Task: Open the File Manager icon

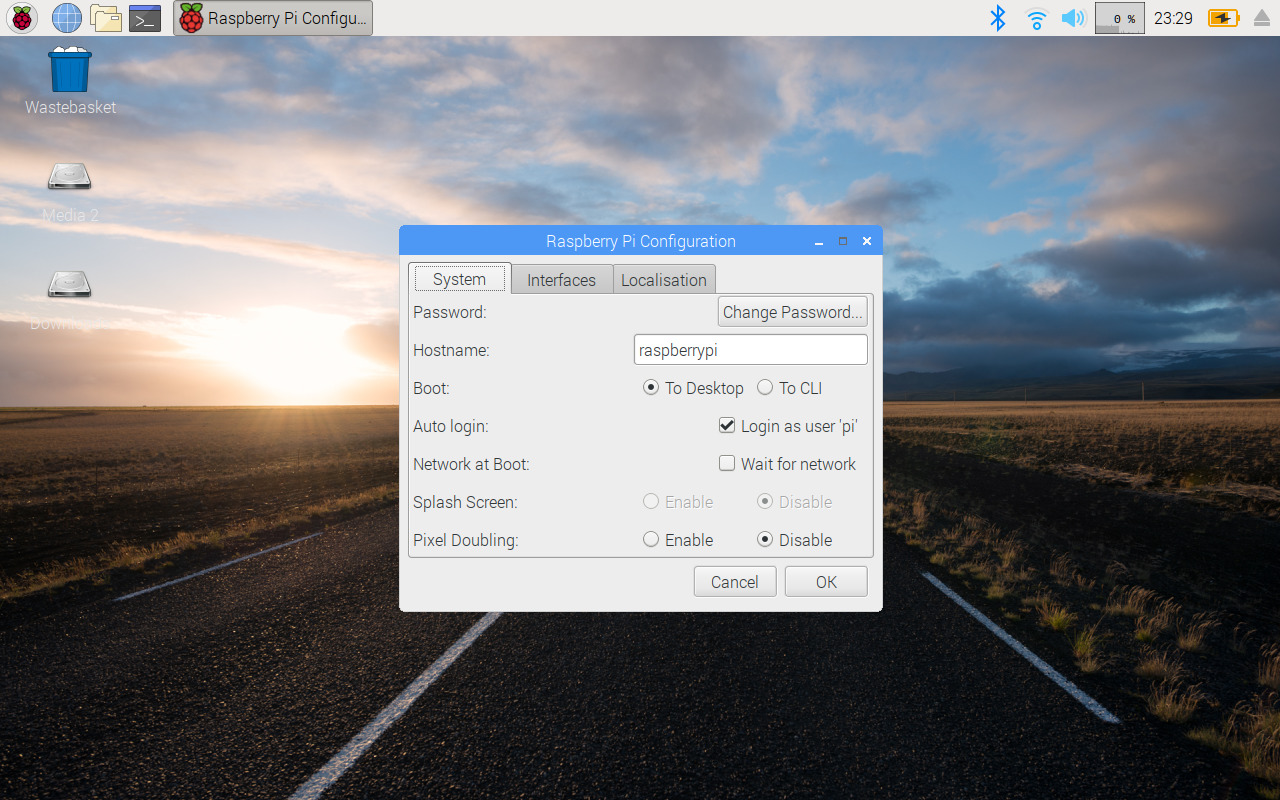Action: [x=106, y=17]
